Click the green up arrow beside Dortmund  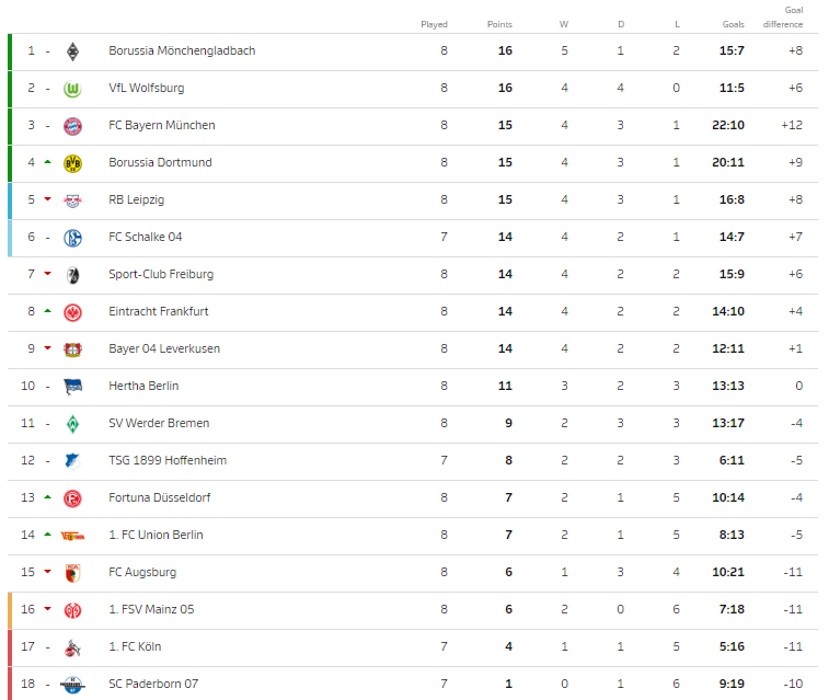[48, 162]
